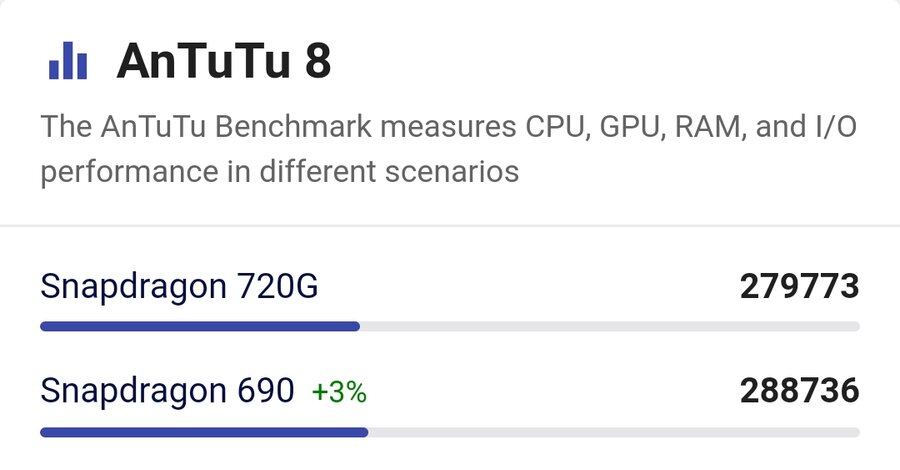Click the 288736 score value
The width and height of the screenshot is (900, 470).
click(x=799, y=391)
